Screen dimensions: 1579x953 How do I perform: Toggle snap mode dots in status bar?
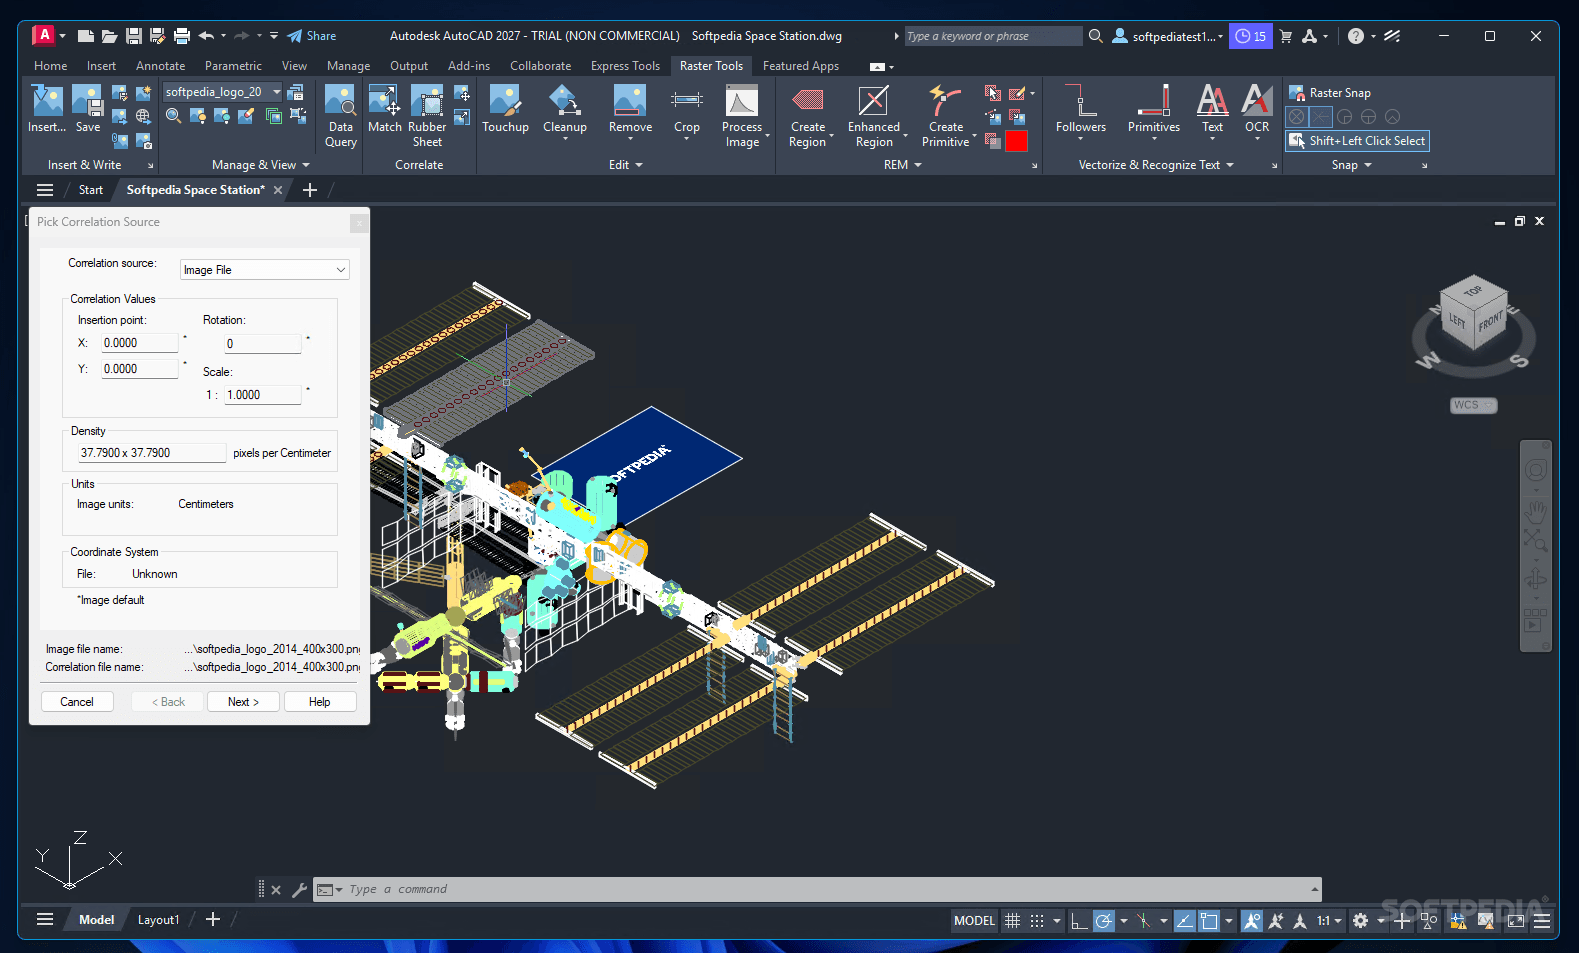coord(1037,921)
